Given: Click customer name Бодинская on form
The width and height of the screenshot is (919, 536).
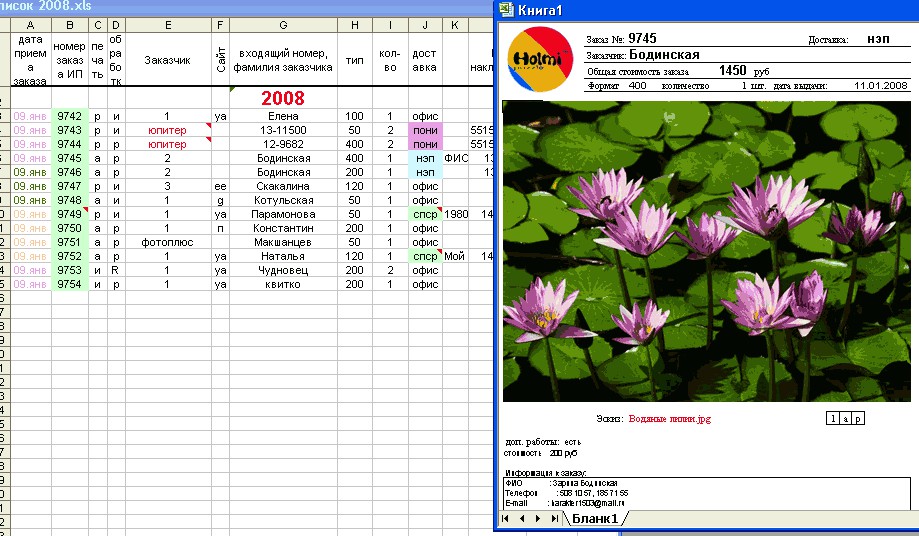Looking at the screenshot, I should click(x=664, y=55).
